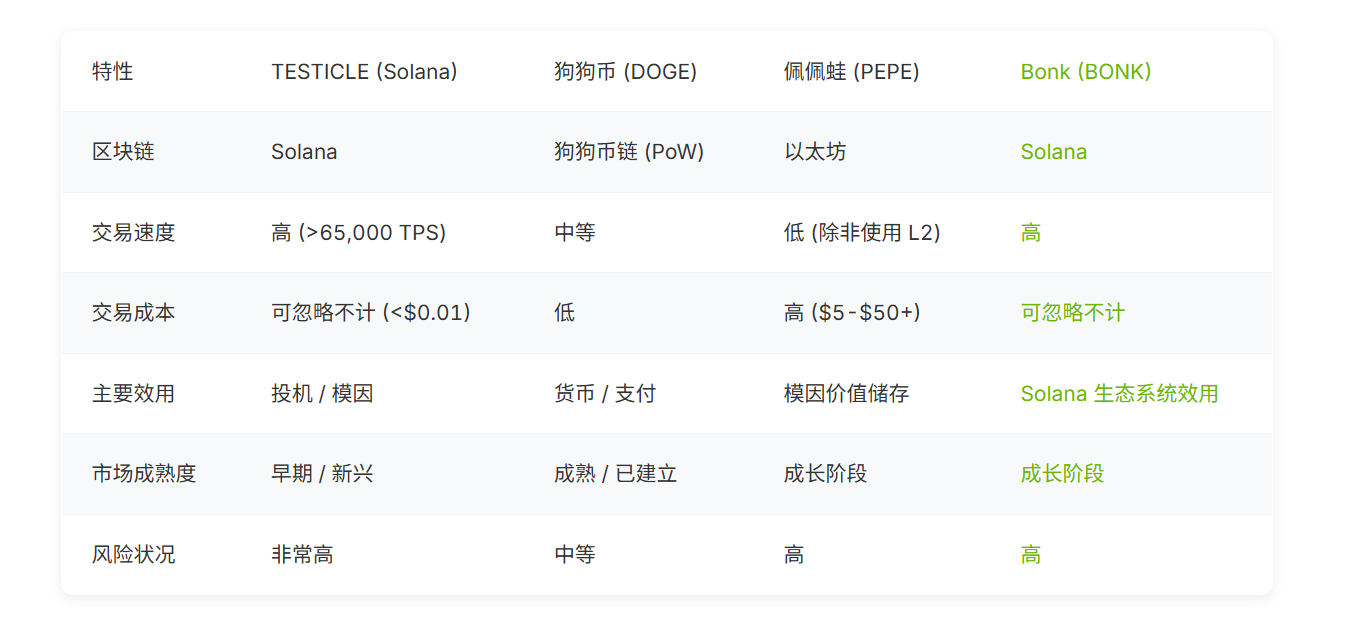Select the 佩佩蛙 (PEPE) column header
The image size is (1359, 622).
click(x=851, y=72)
